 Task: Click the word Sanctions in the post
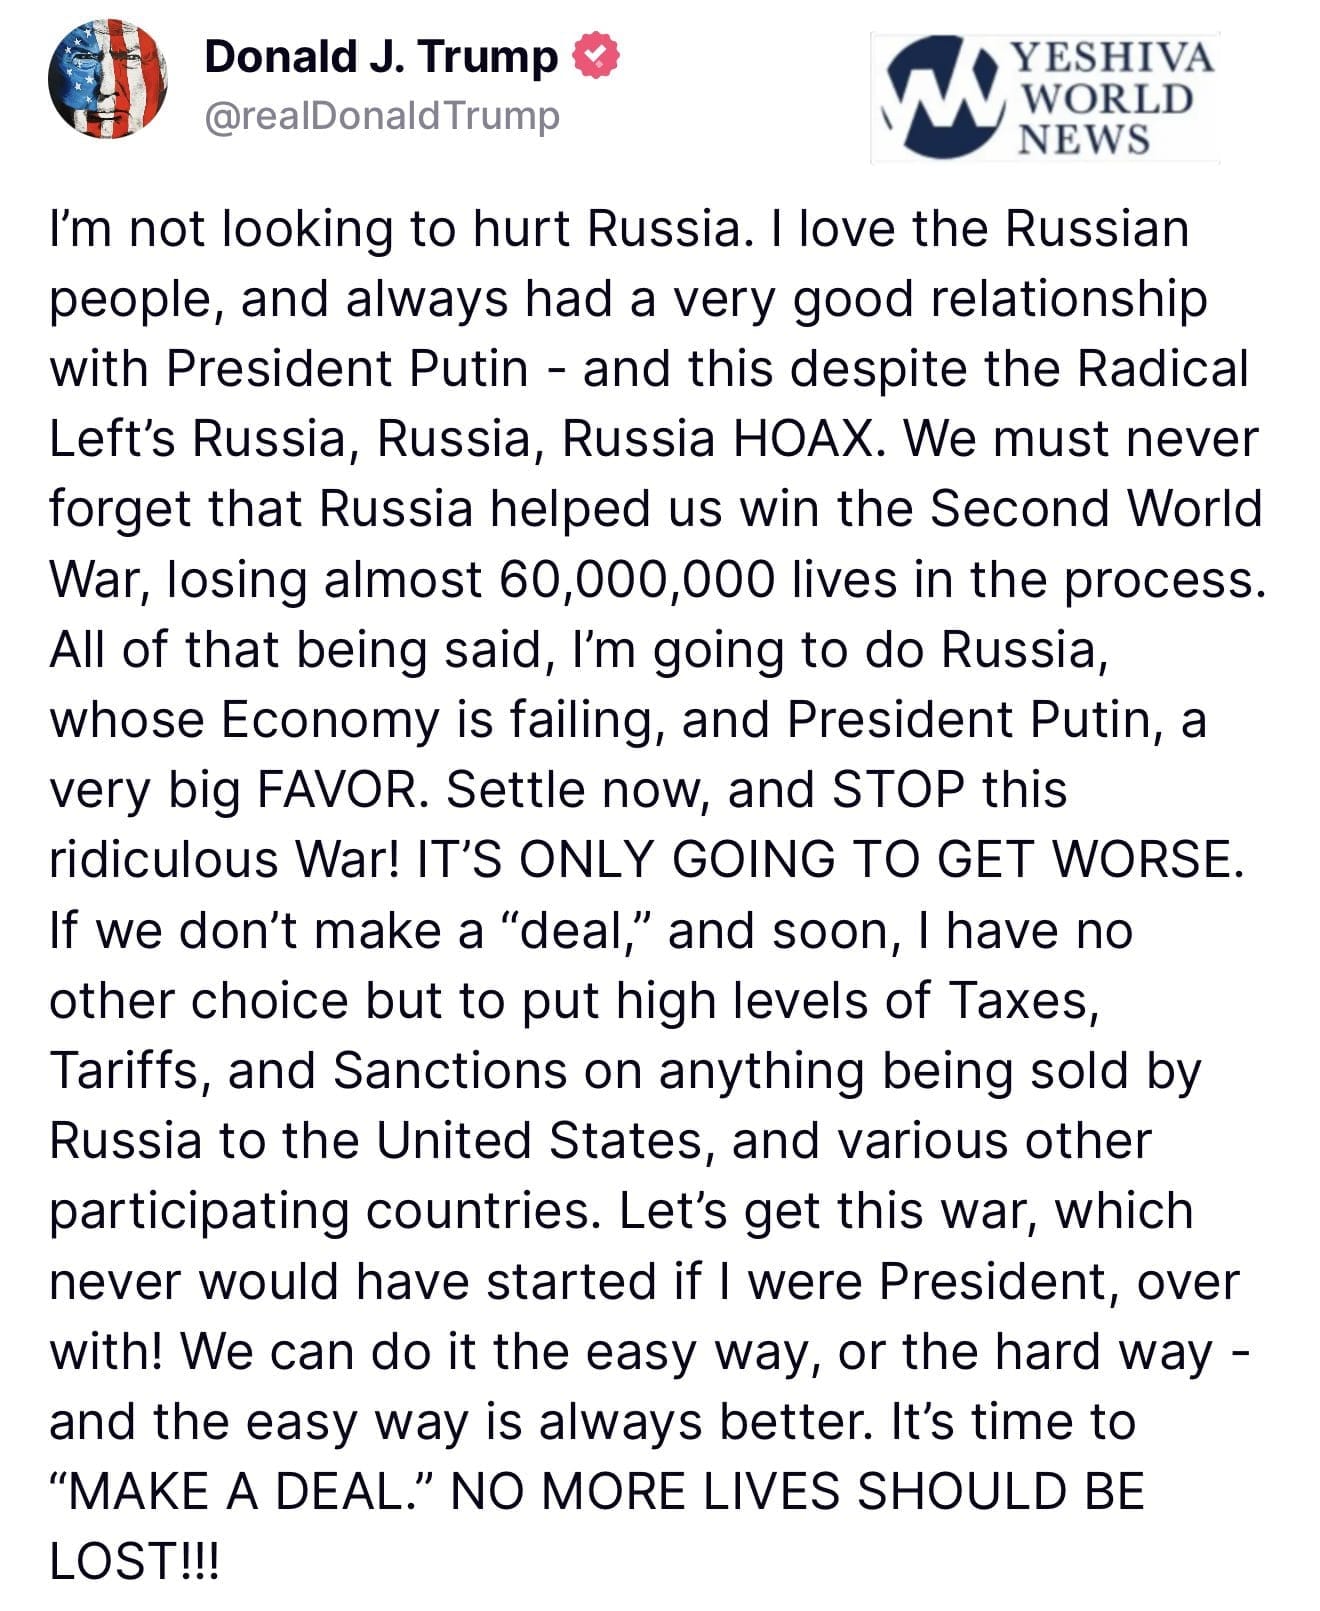450,1071
